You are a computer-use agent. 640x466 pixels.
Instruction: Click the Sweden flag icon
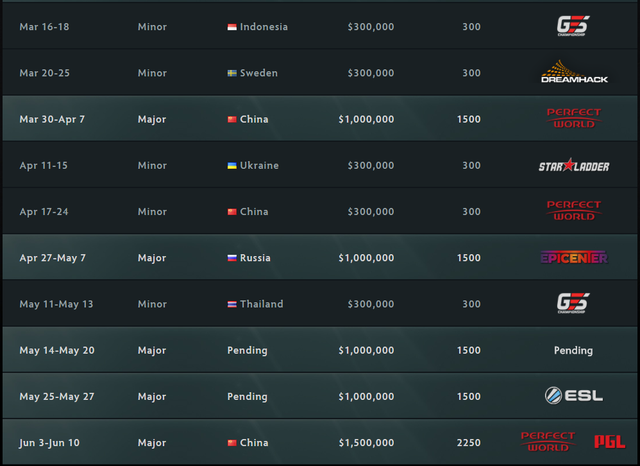coord(232,73)
